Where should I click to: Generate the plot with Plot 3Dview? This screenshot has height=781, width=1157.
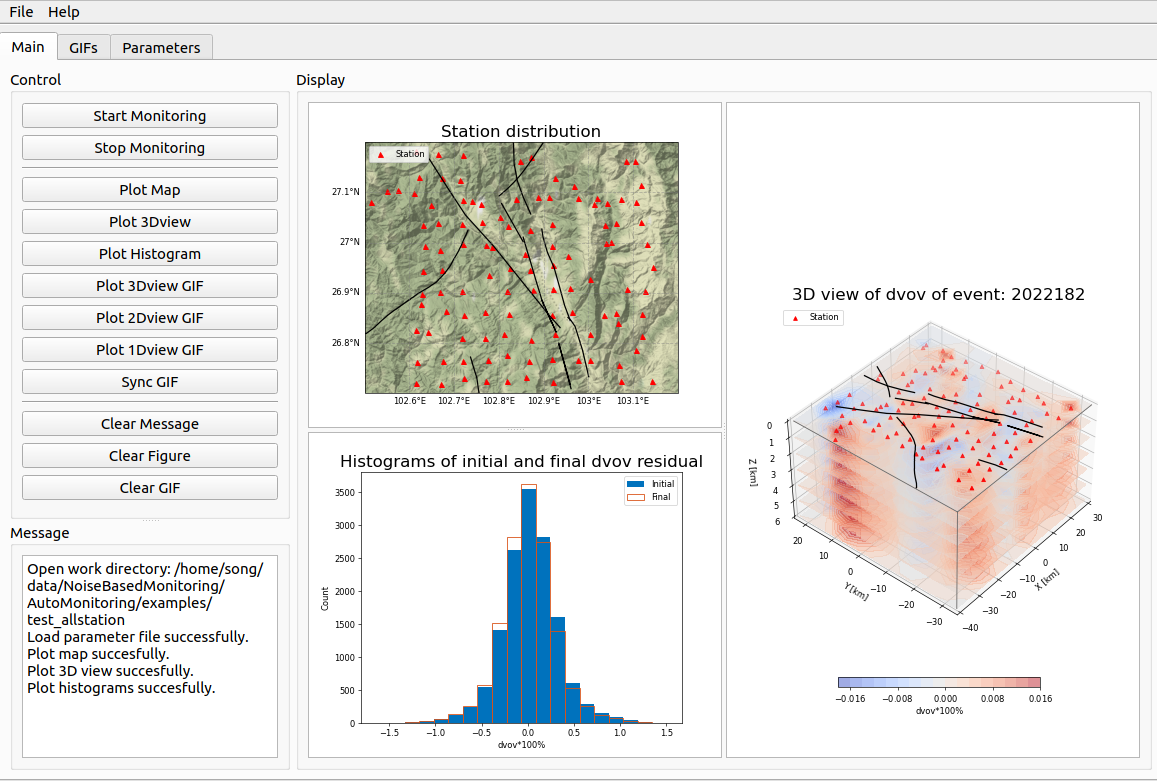[150, 222]
